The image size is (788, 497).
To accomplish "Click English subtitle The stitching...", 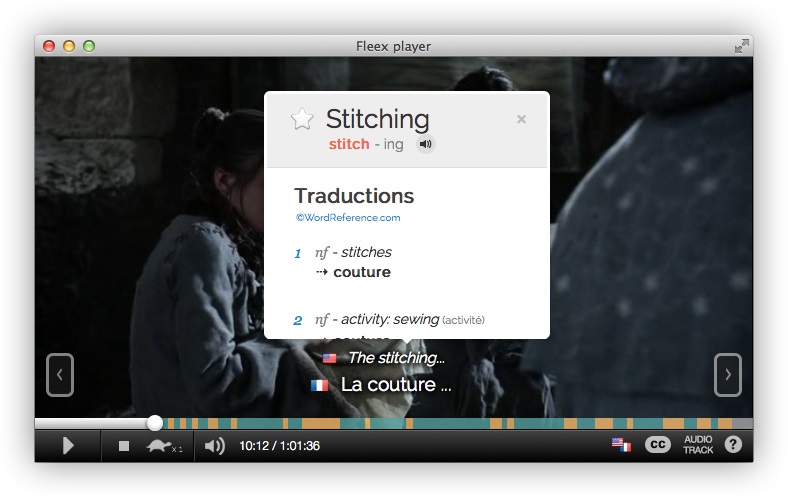I will [396, 358].
